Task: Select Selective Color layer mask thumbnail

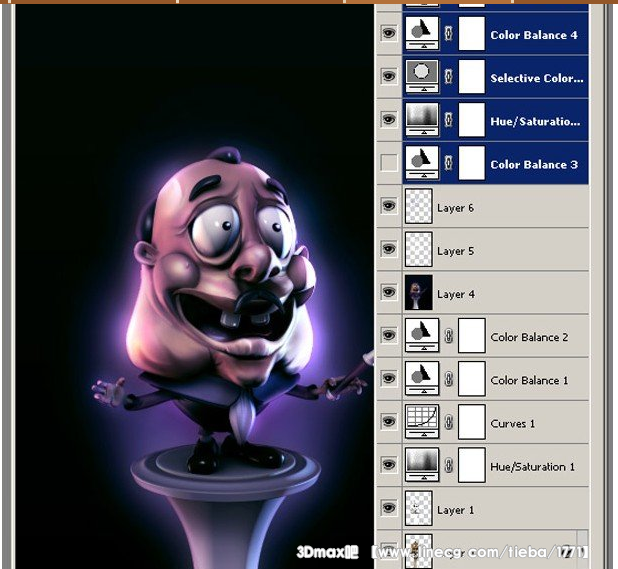Action: click(x=471, y=76)
